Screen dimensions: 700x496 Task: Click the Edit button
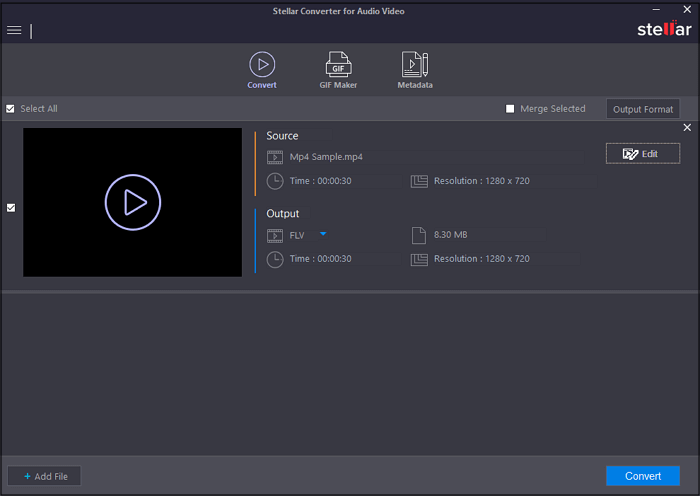coord(642,154)
